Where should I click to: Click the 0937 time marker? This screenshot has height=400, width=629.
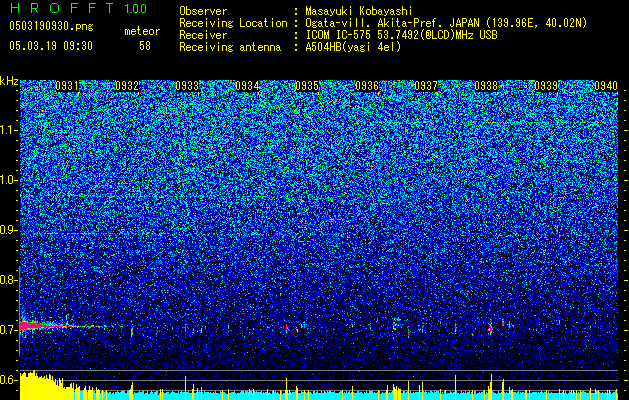(426, 86)
